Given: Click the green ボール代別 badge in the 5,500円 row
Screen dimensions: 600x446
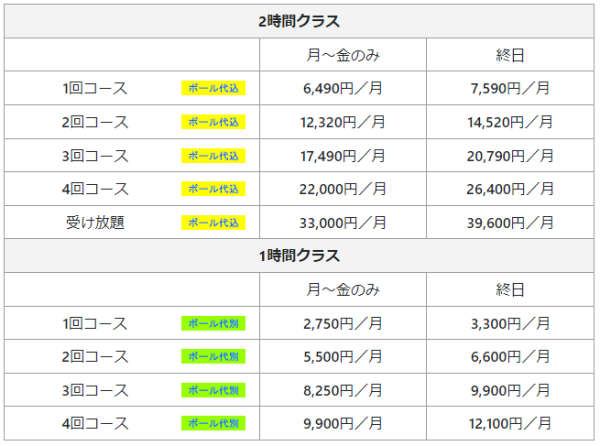Looking at the screenshot, I should point(214,357).
